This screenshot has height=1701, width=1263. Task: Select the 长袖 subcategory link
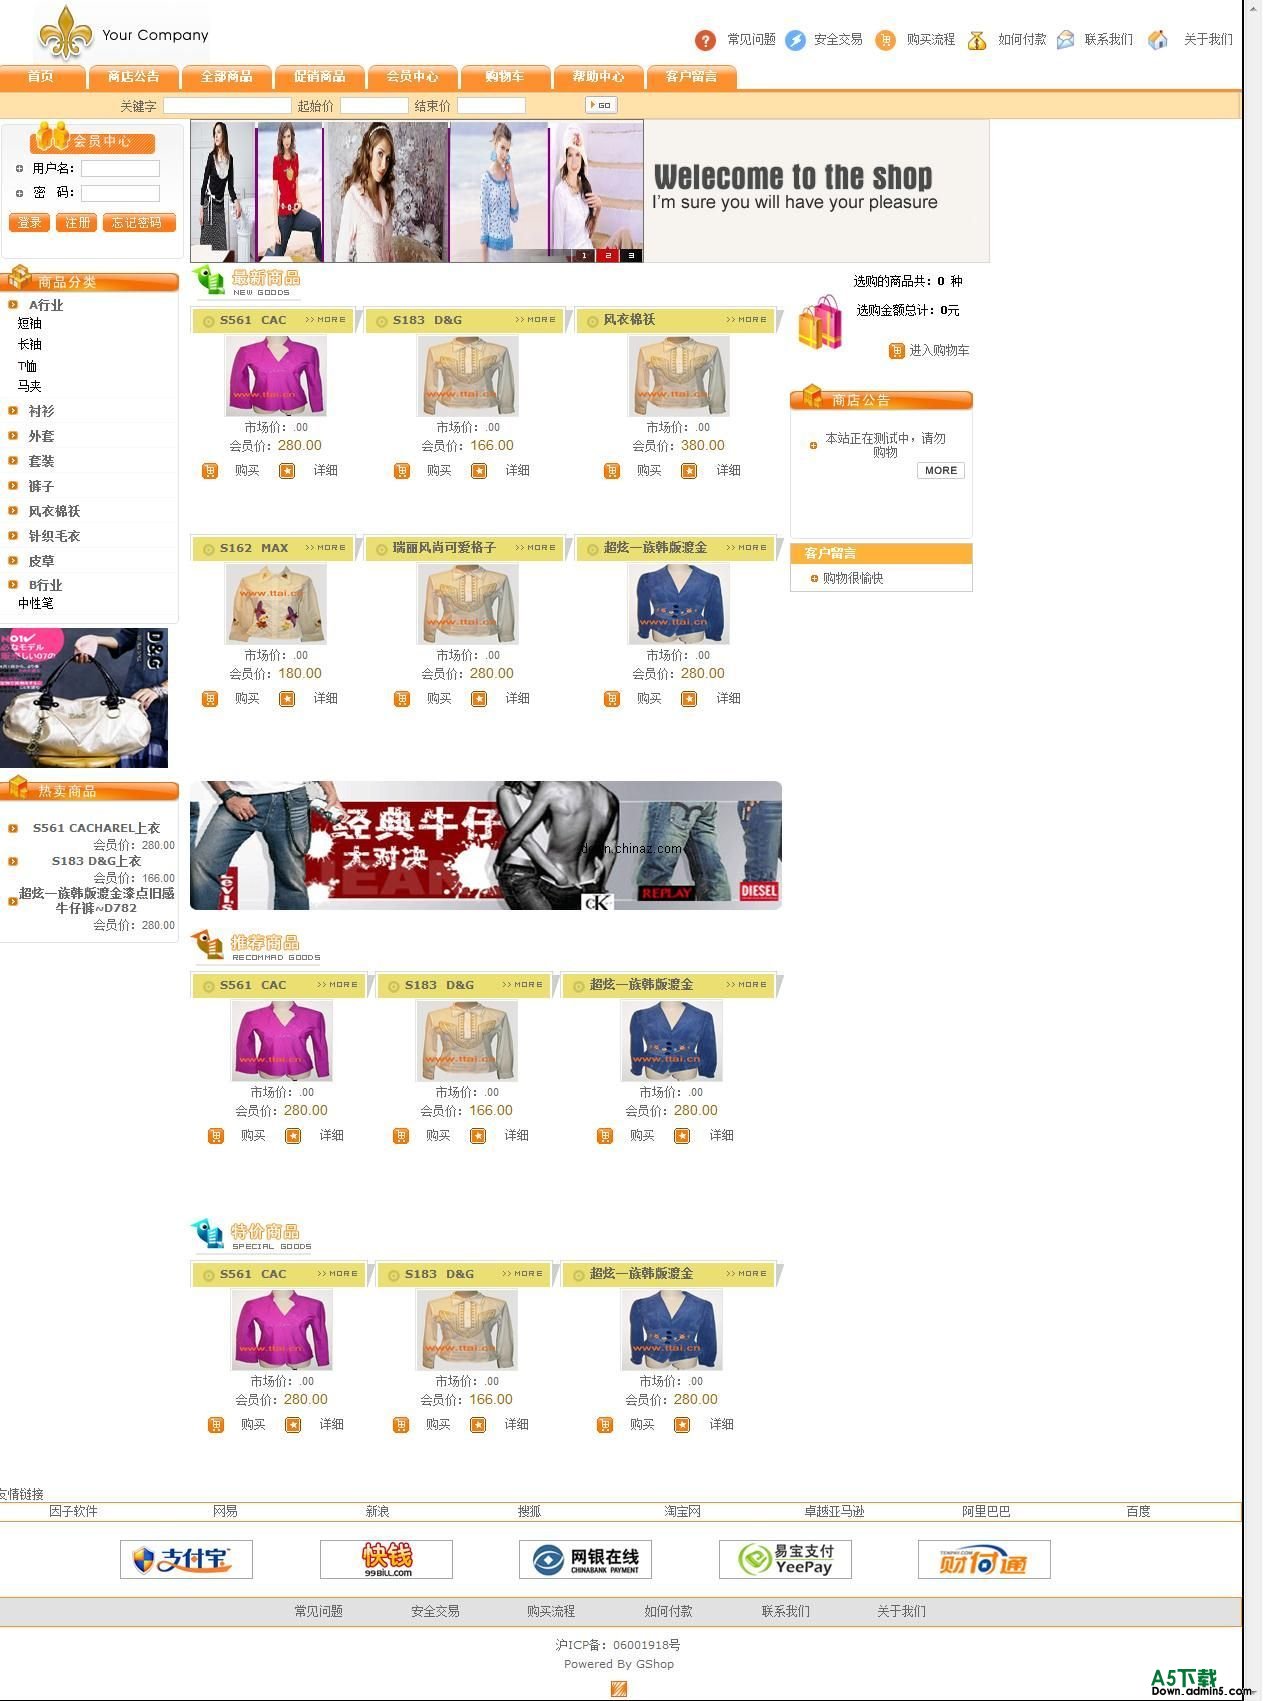pyautogui.click(x=30, y=345)
